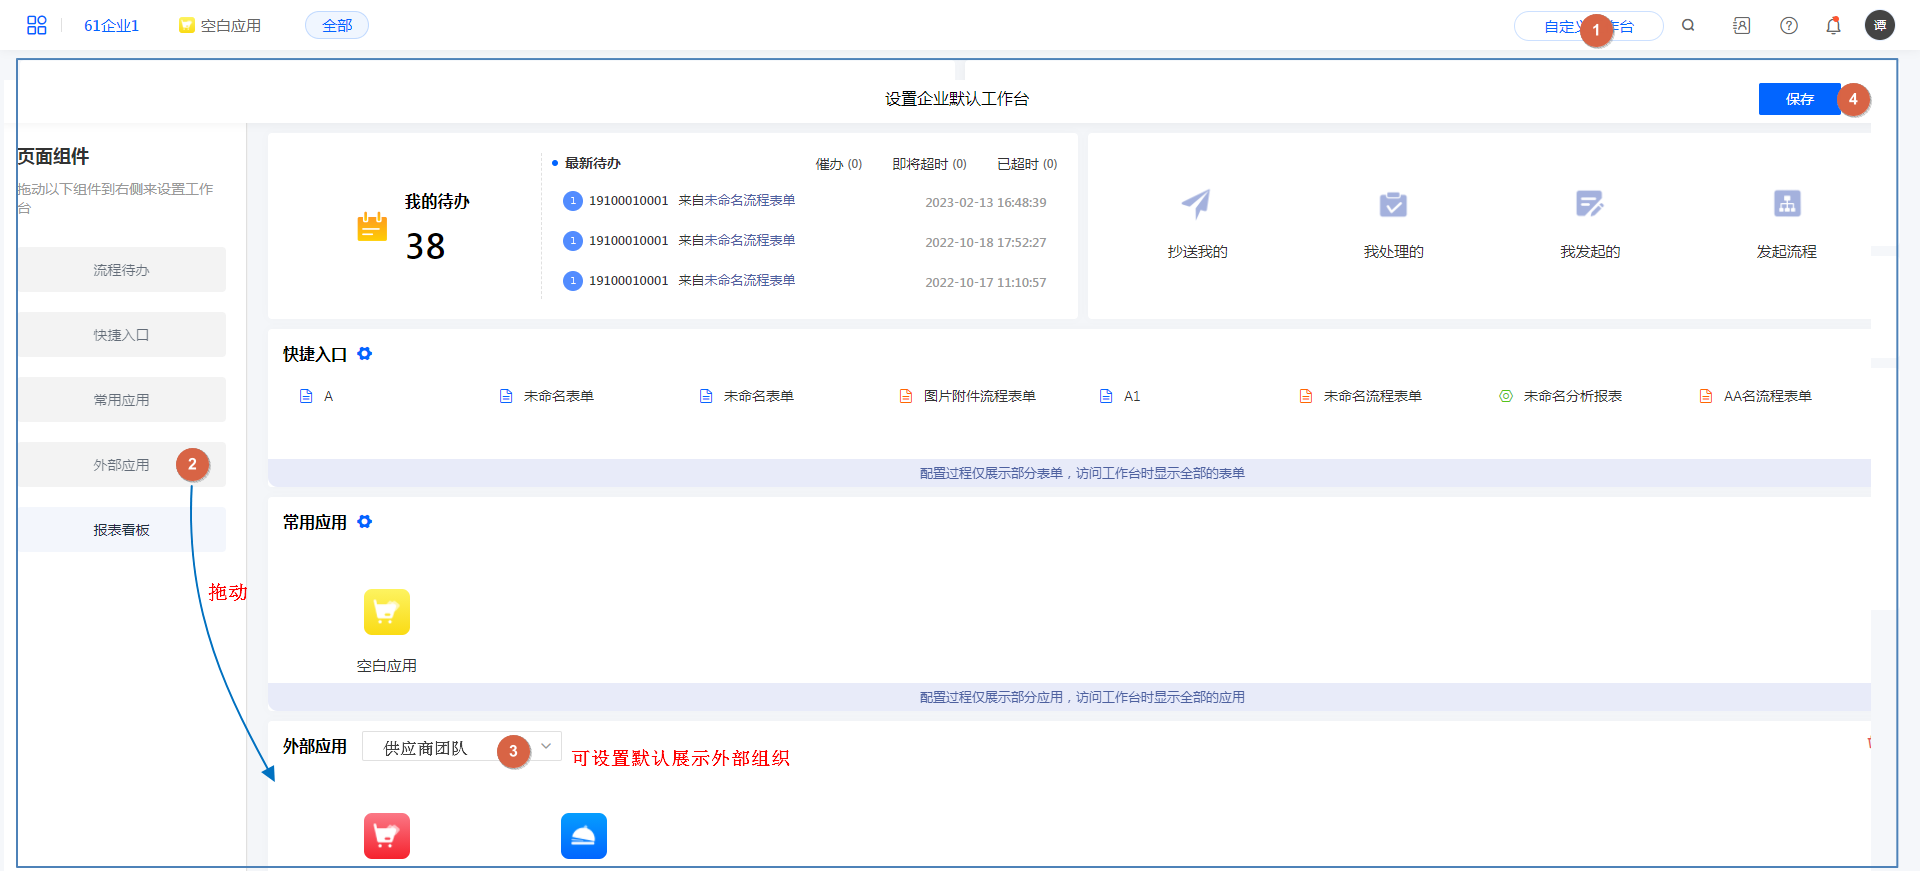The height and width of the screenshot is (871, 1920).
Task: Click the app grid icon at top-left
Action: point(37,26)
